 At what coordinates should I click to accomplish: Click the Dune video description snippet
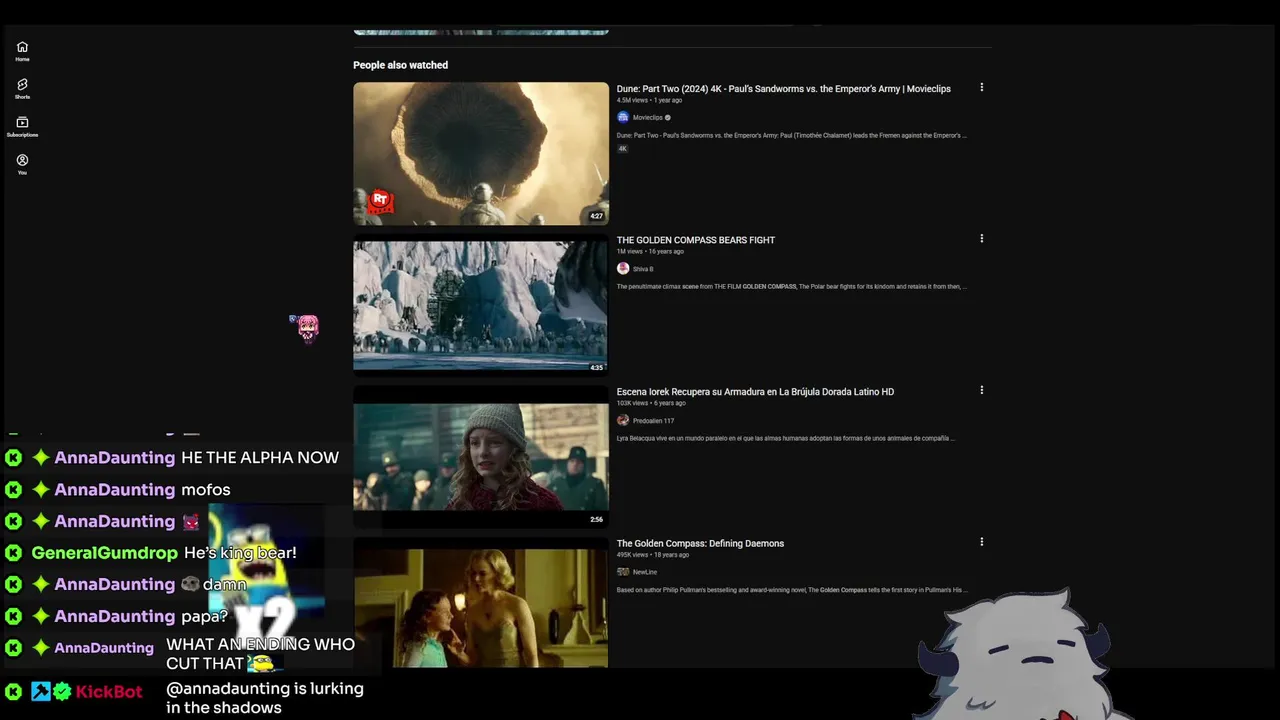pos(791,135)
